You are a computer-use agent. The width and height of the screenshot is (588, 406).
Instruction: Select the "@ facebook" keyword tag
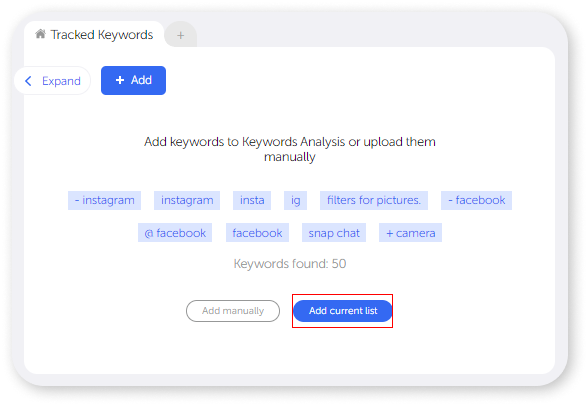tap(175, 233)
